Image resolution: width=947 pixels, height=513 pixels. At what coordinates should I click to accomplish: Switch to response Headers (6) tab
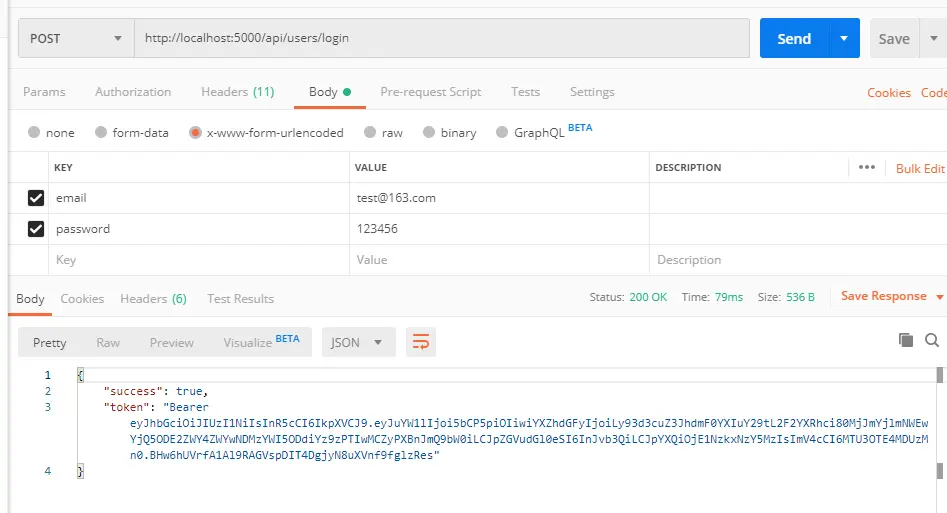[153, 298]
